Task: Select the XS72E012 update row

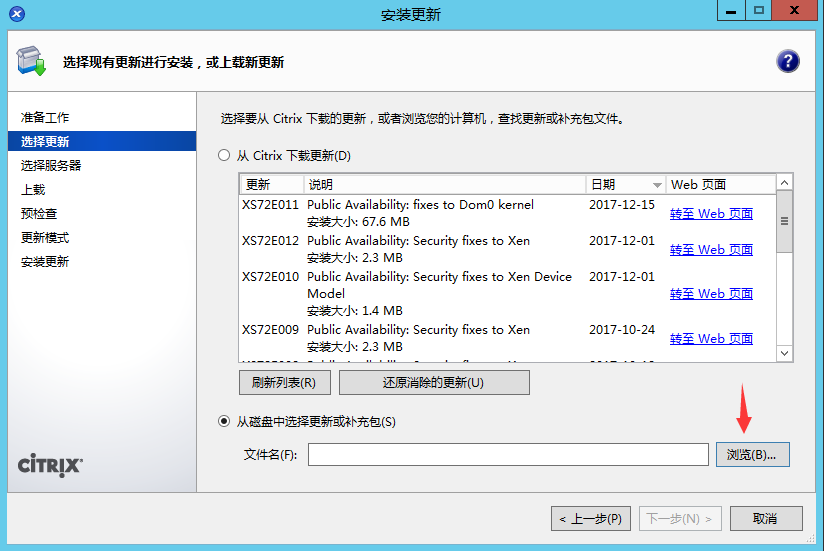Action: [x=508, y=249]
